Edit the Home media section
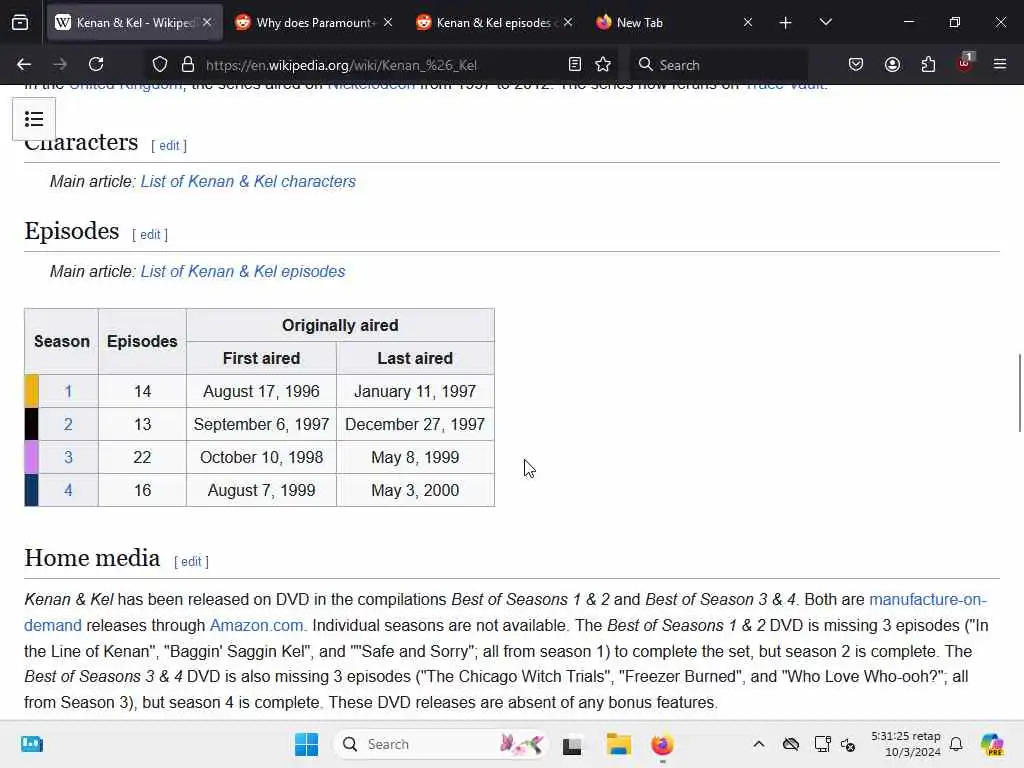 coord(191,562)
